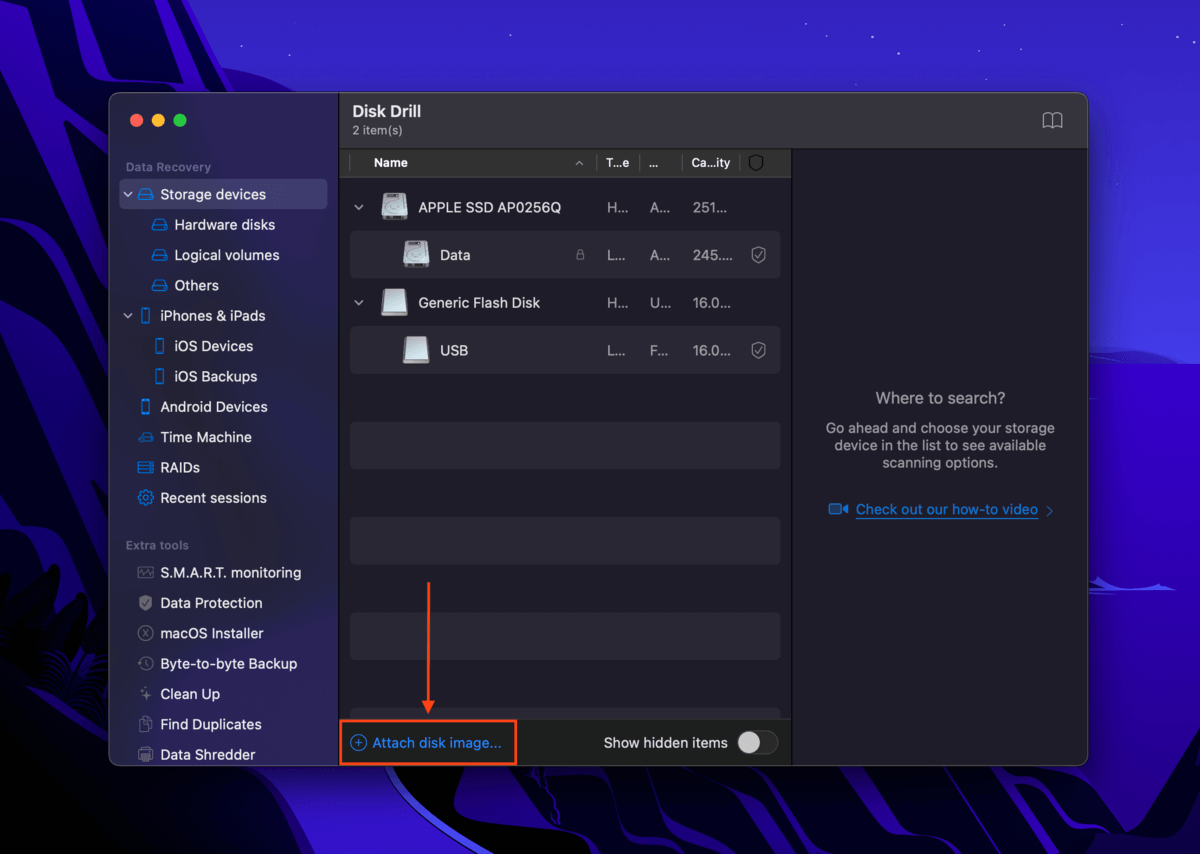Screen dimensions: 1200x854
Task: Select Others under Storage devices
Action: point(196,285)
